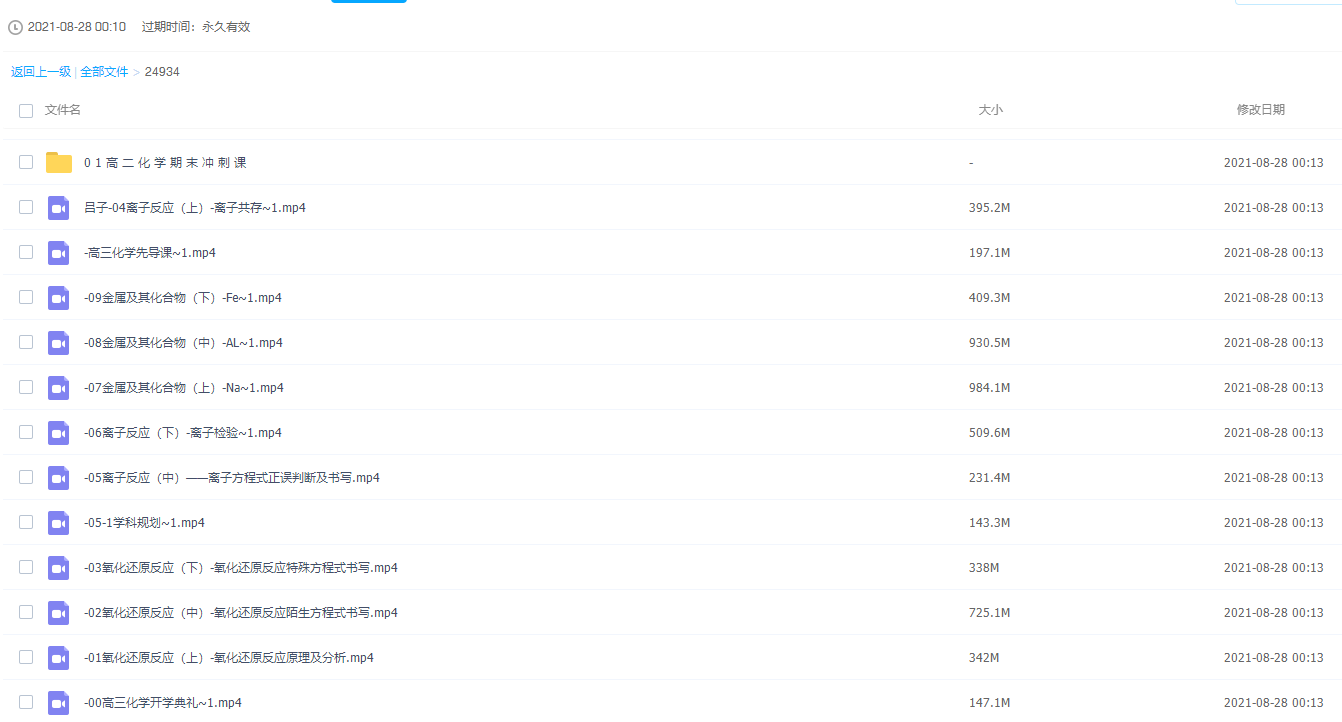The width and height of the screenshot is (1342, 722).
Task: Sort files by the 大小 column header
Action: coord(990,110)
